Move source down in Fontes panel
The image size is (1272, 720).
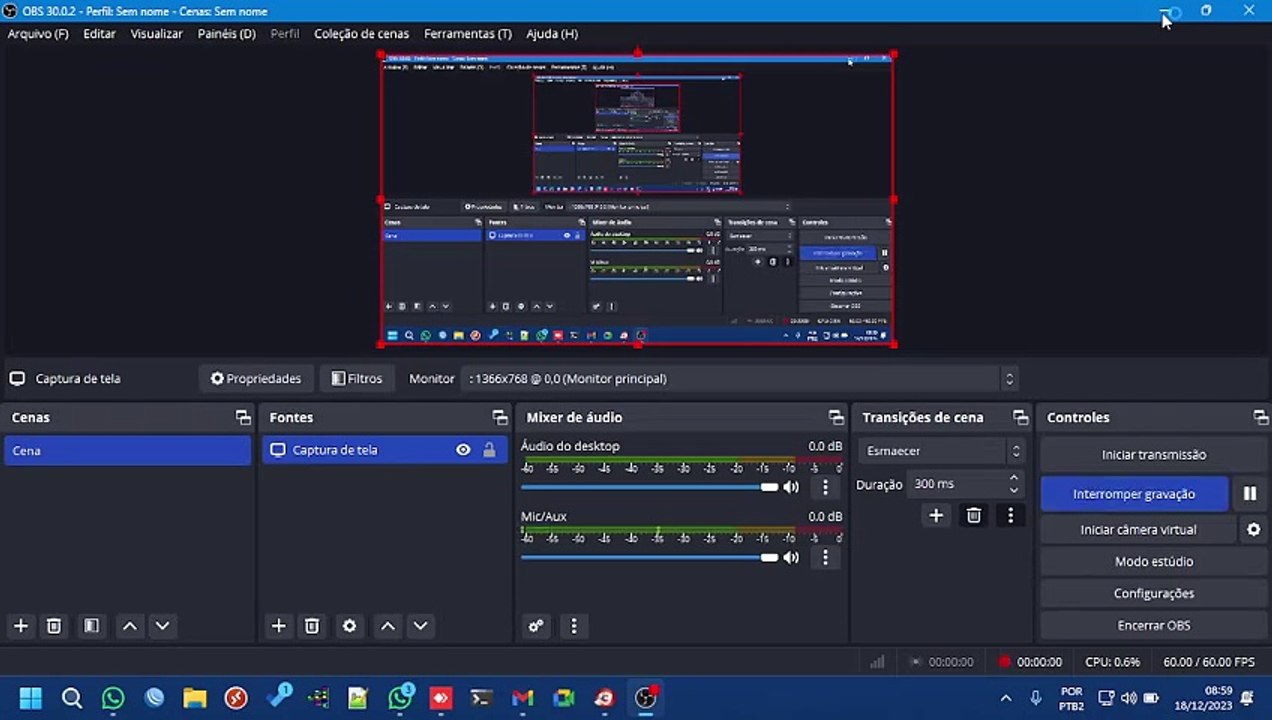point(421,626)
